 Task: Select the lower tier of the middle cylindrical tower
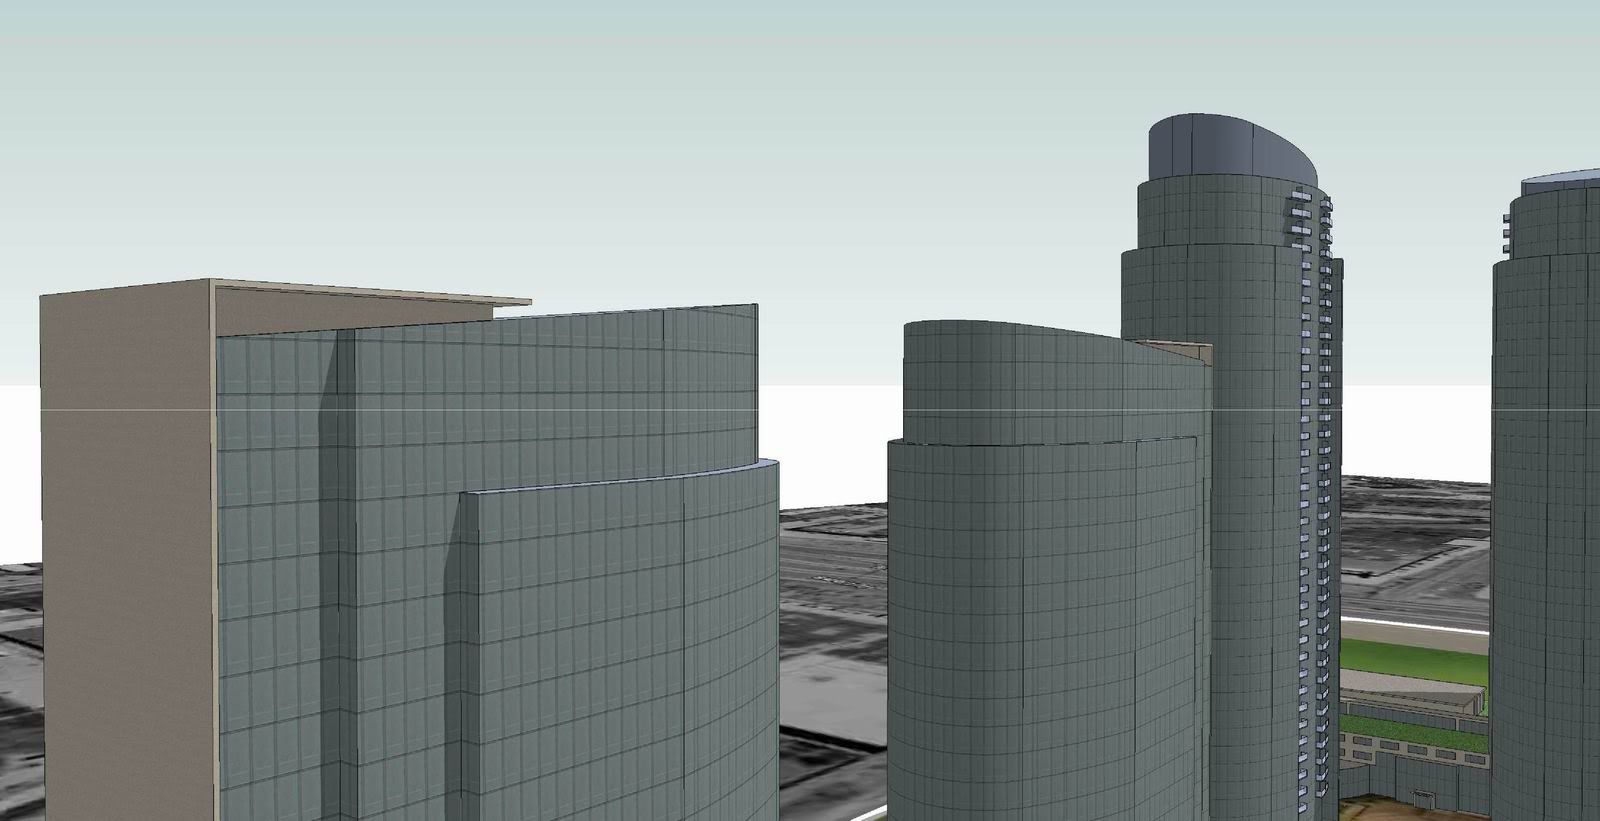pos(1040,620)
